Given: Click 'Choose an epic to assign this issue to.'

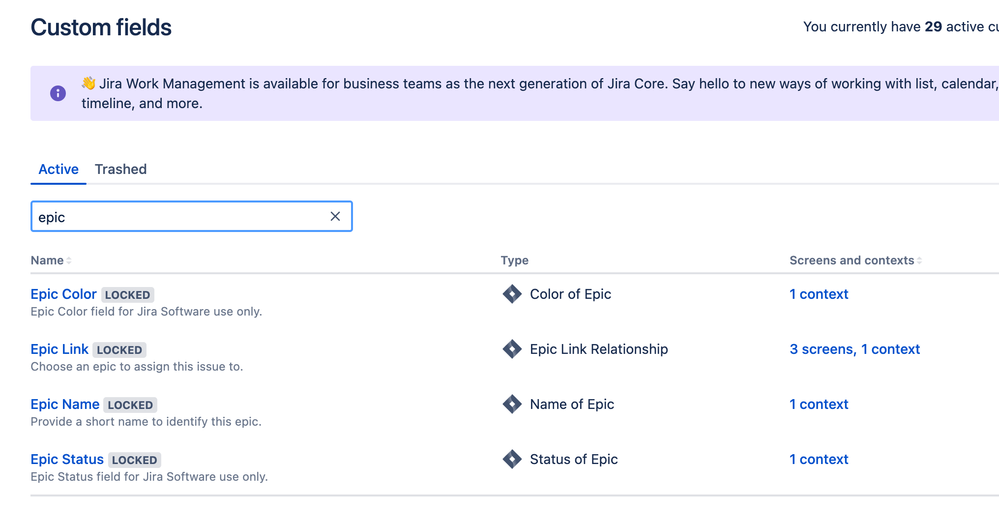Looking at the screenshot, I should 137,367.
